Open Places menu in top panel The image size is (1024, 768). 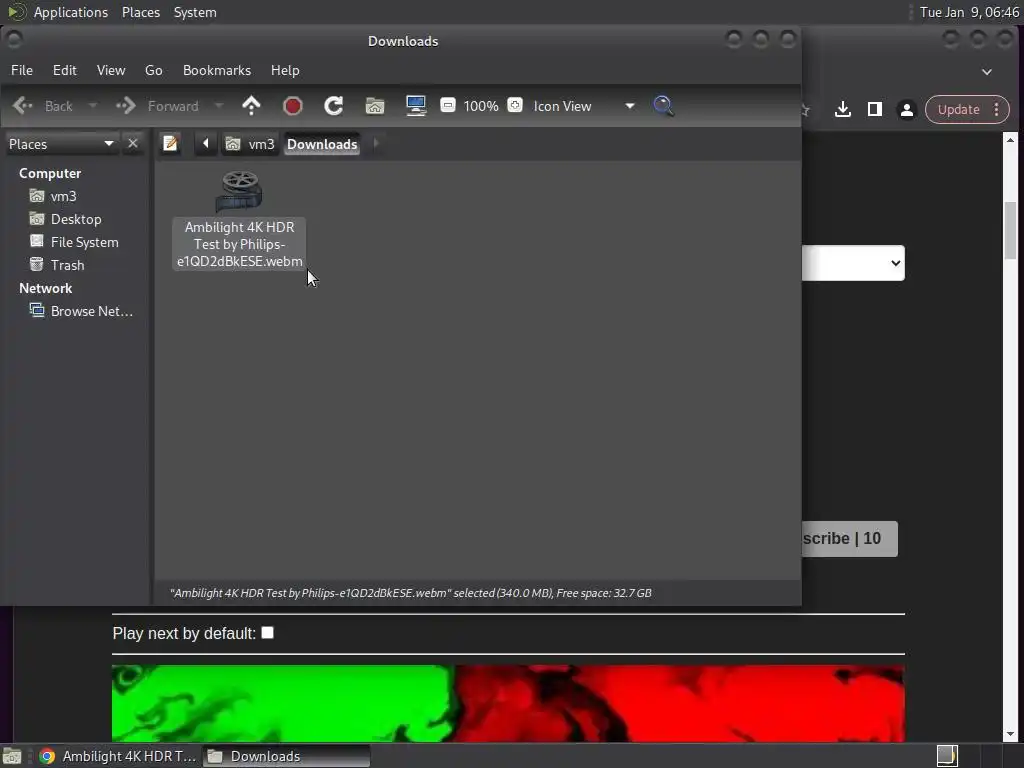141,12
